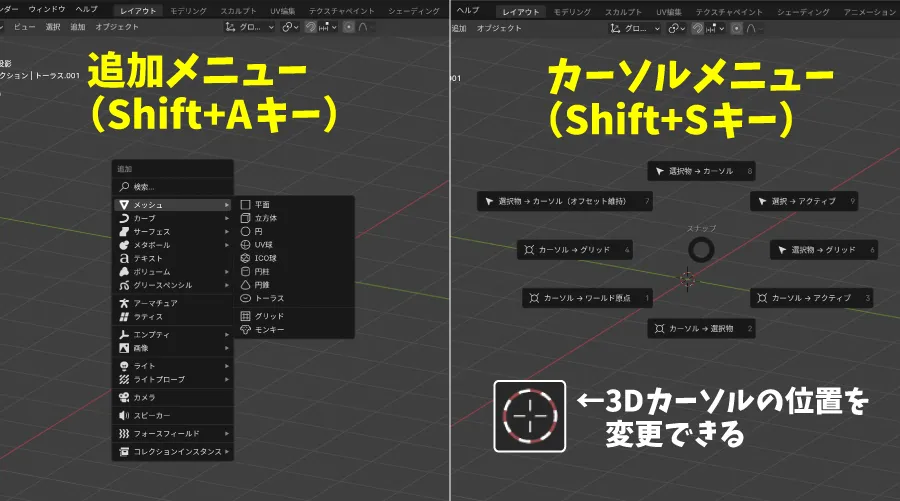The height and width of the screenshot is (501, 900).
Task: Switch to UV編集 tab in left pane
Action: 282,11
